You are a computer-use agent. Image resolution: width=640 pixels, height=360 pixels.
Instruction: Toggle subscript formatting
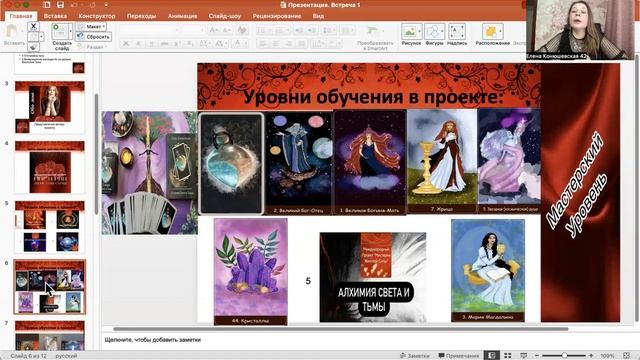[190, 43]
